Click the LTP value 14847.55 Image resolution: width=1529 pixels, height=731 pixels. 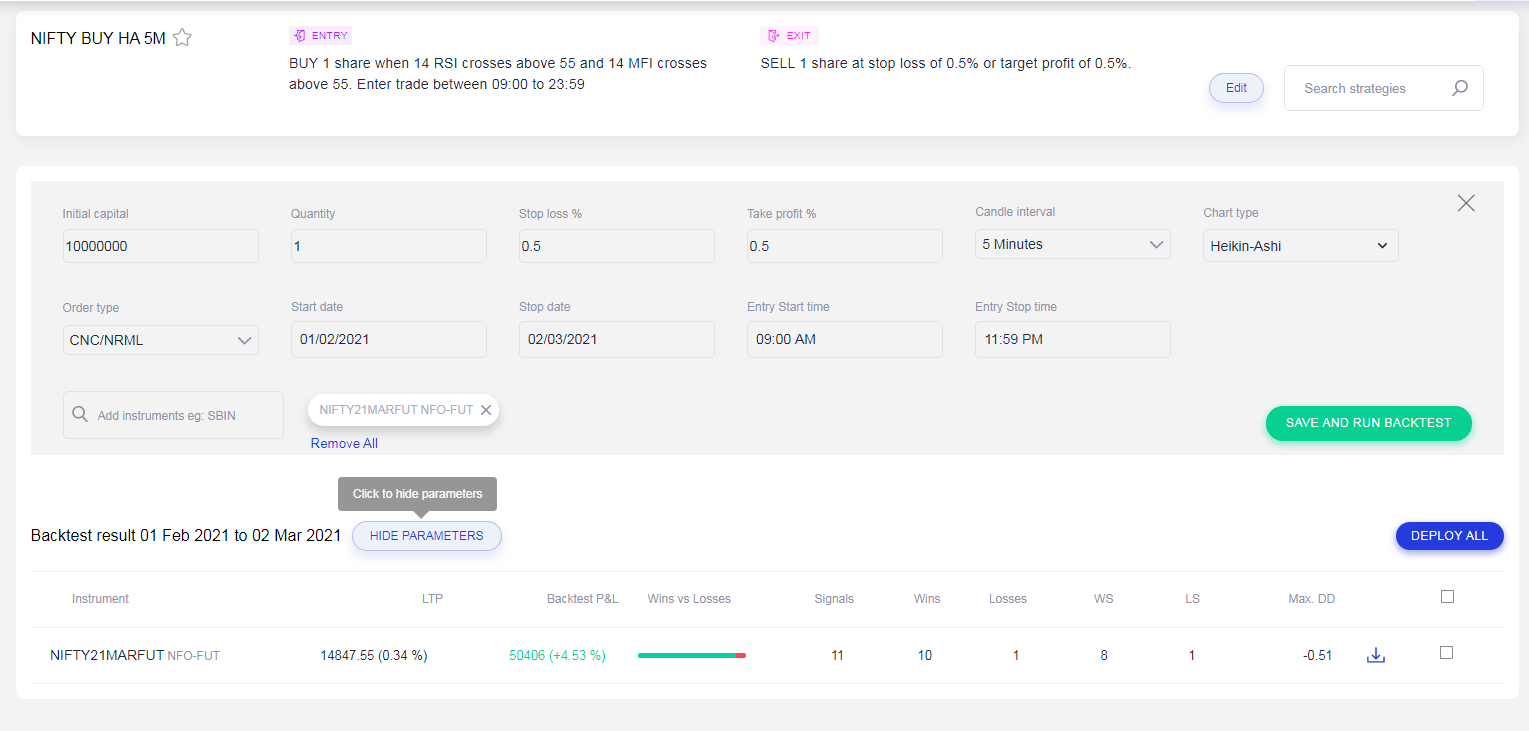click(x=374, y=656)
